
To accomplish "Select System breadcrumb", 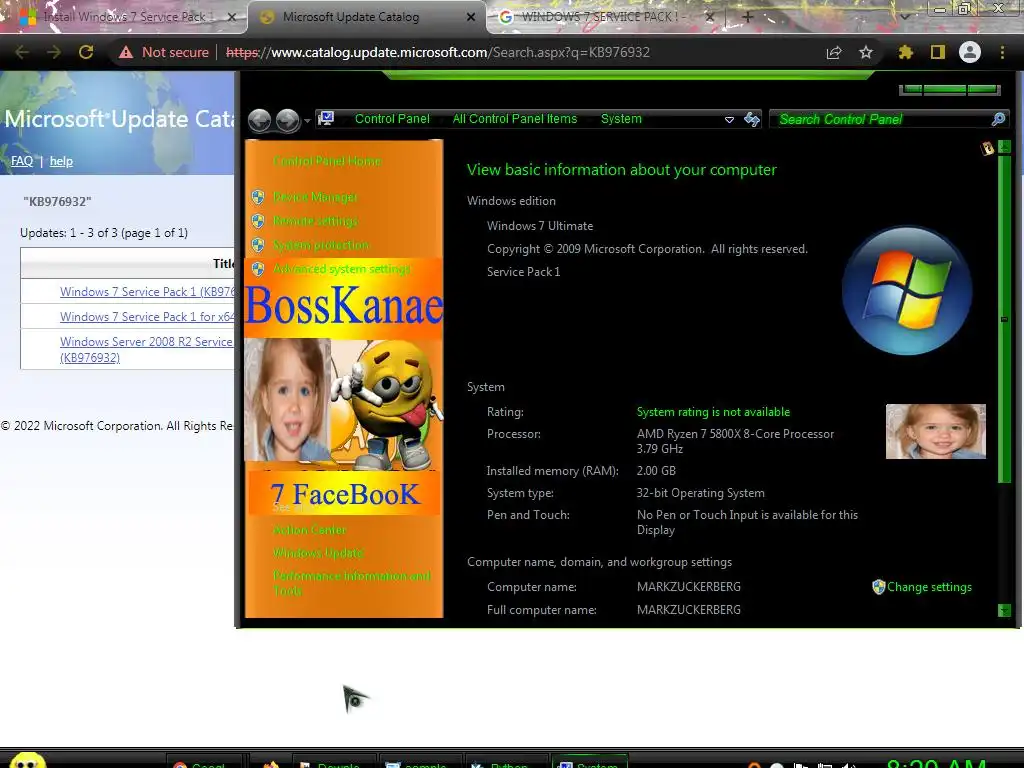I will click(621, 119).
